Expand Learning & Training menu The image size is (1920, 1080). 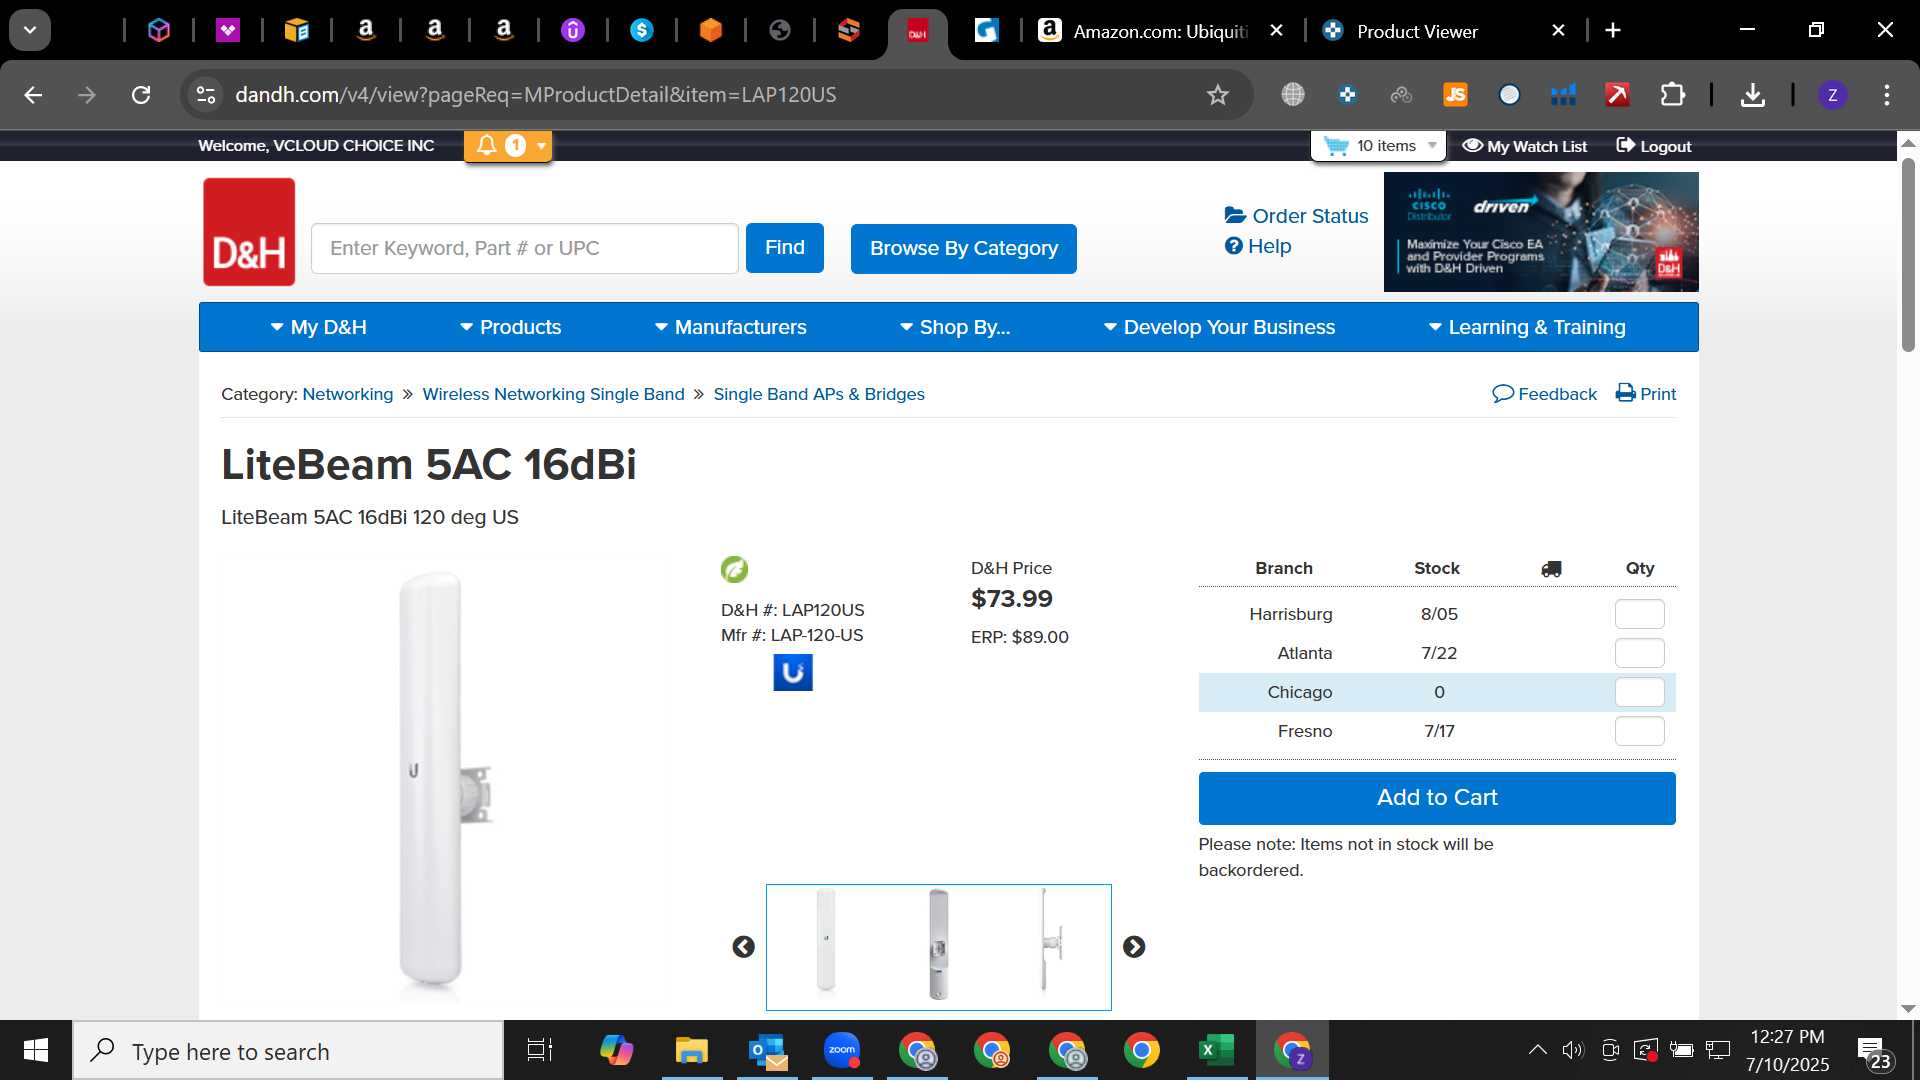(1527, 327)
